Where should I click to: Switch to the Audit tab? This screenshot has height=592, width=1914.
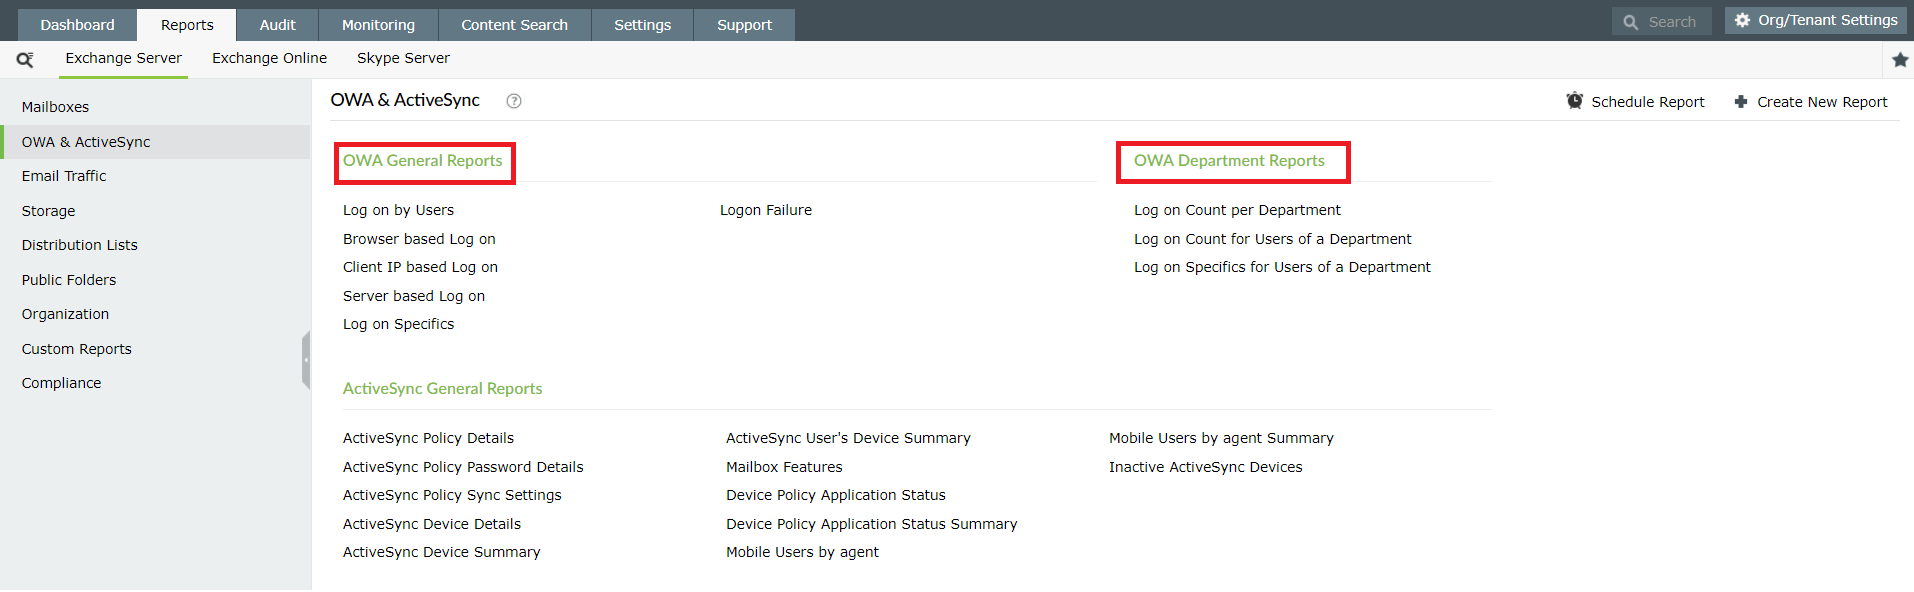pyautogui.click(x=277, y=25)
